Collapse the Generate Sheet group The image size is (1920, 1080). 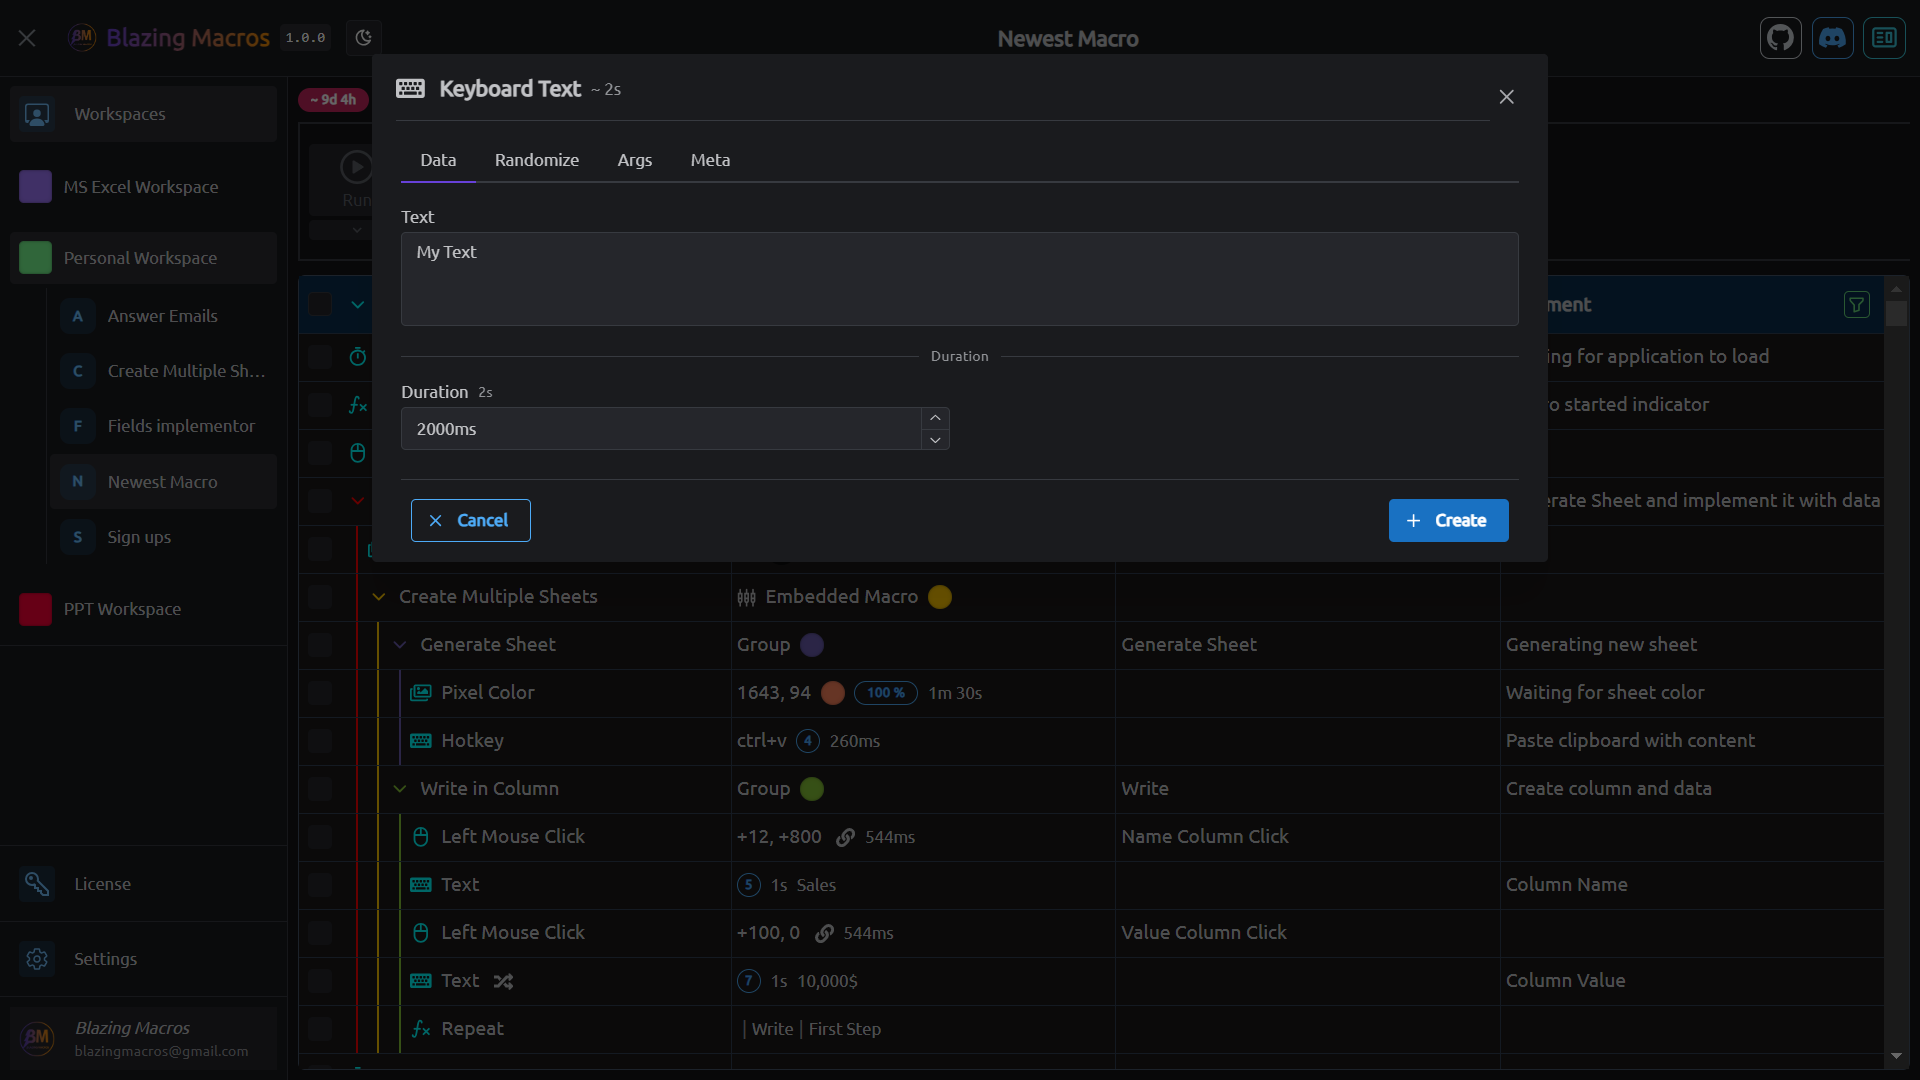(400, 645)
